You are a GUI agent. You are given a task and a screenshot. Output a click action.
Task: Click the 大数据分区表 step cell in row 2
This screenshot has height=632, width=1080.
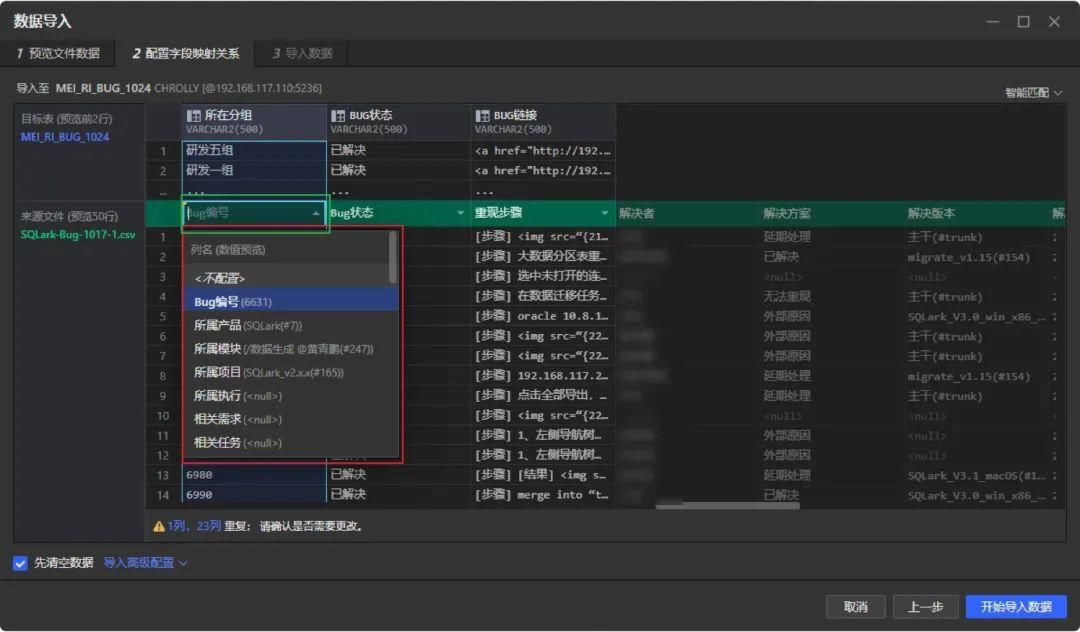coord(542,257)
